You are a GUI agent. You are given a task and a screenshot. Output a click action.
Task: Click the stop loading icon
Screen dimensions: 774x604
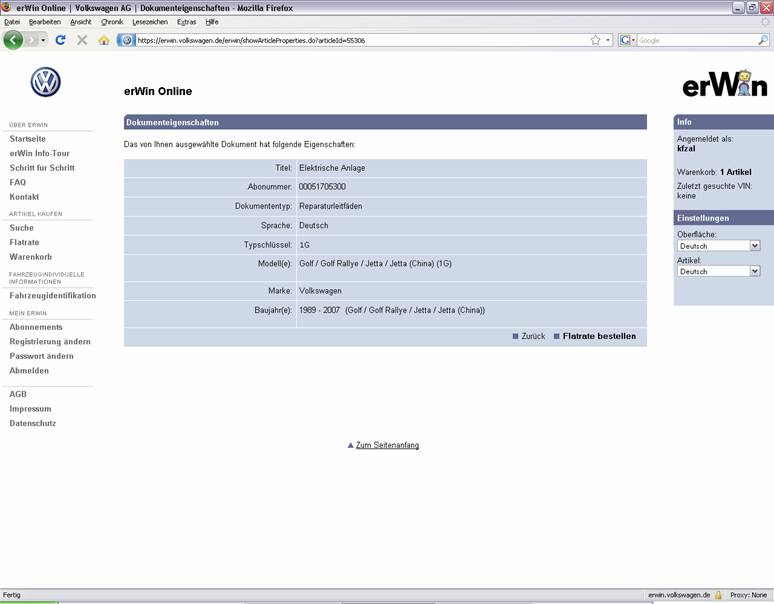(x=82, y=40)
